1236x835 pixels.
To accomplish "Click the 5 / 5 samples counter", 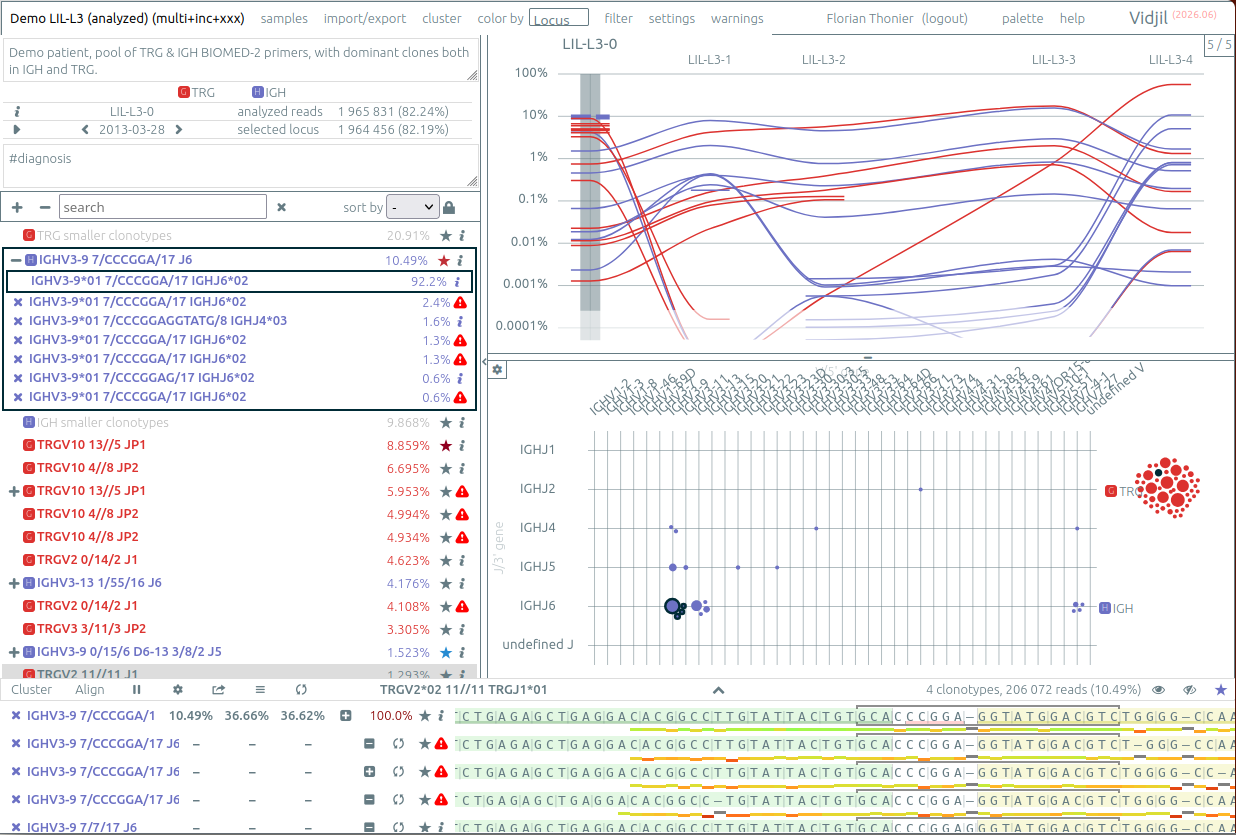I will click(x=1219, y=45).
